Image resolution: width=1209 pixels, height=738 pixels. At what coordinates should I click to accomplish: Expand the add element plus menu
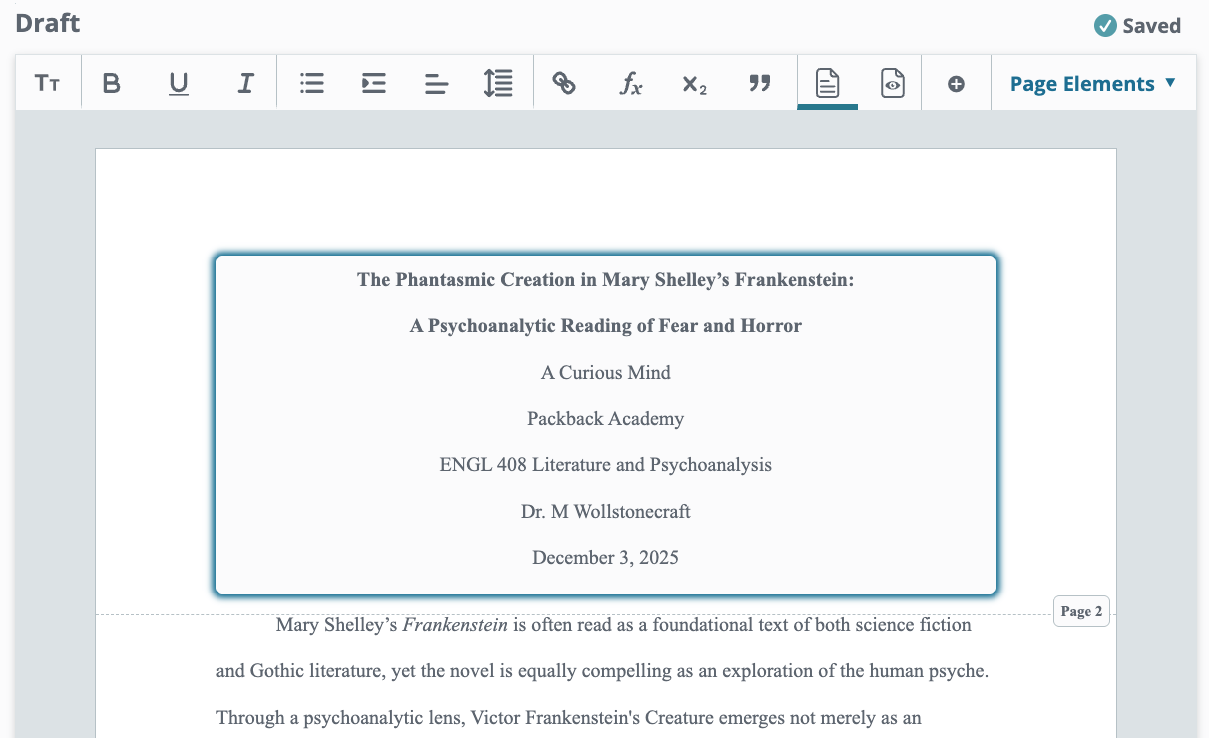pos(956,83)
